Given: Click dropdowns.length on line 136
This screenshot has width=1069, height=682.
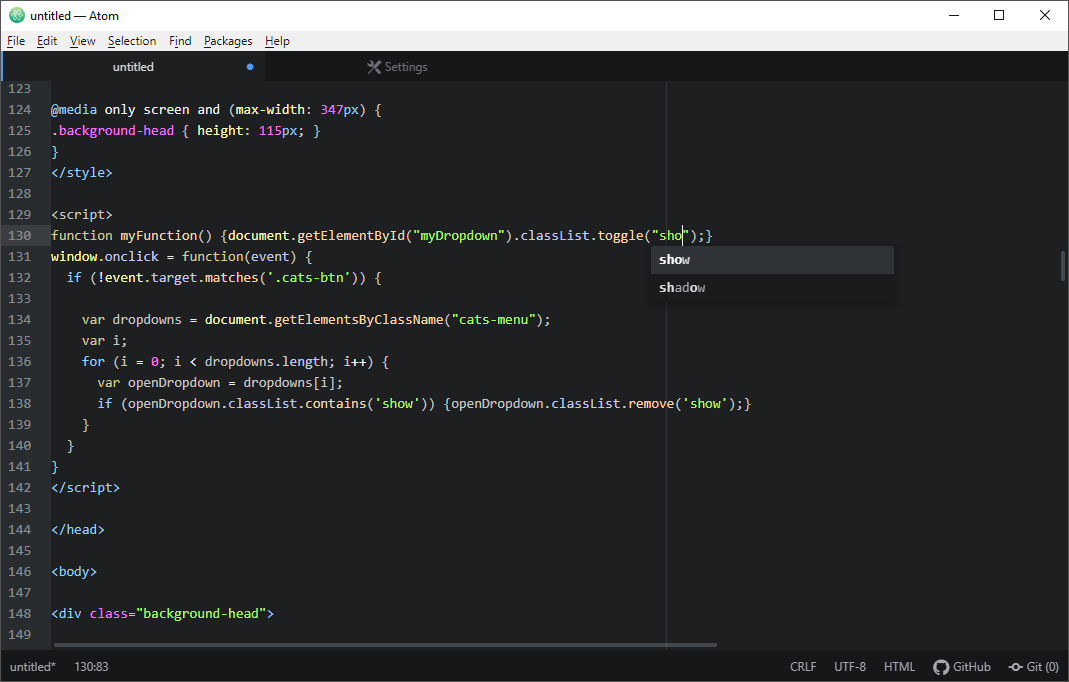Looking at the screenshot, I should (266, 361).
